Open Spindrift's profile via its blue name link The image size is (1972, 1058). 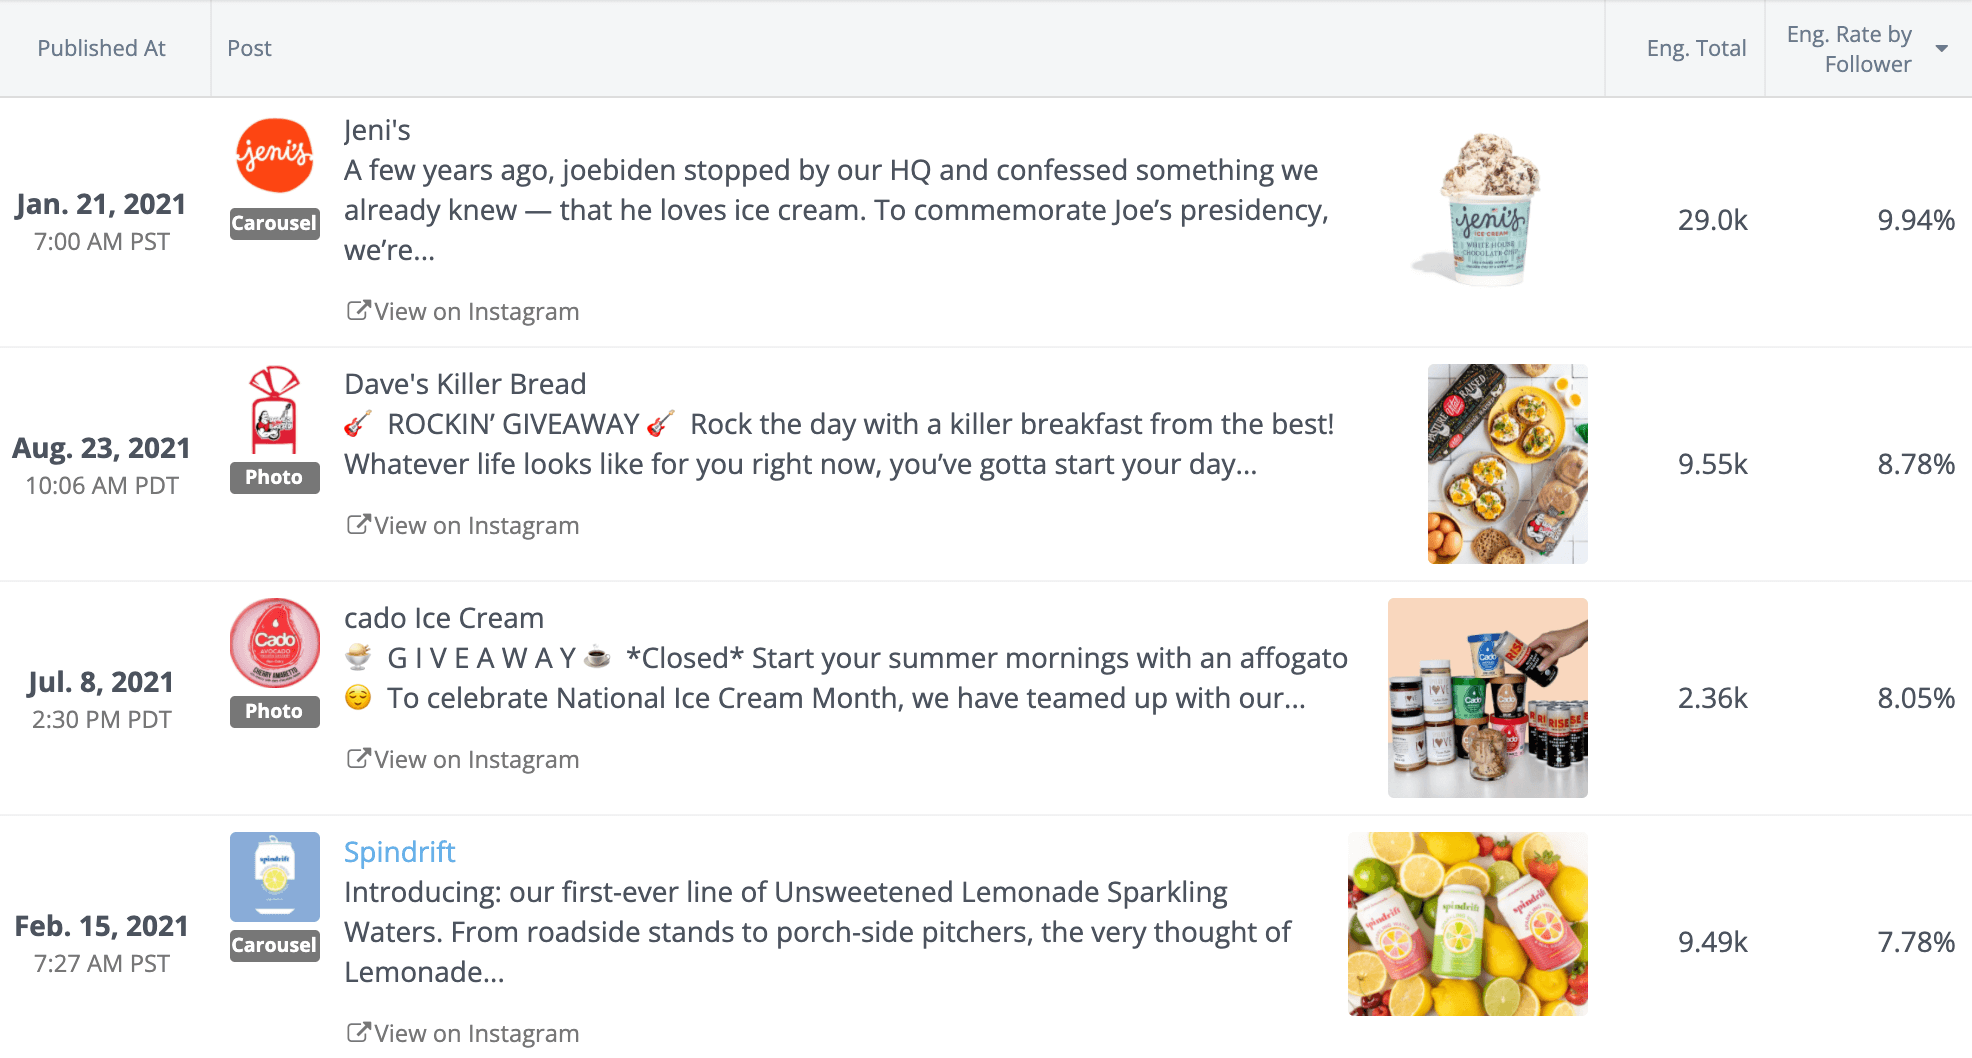[x=399, y=851]
